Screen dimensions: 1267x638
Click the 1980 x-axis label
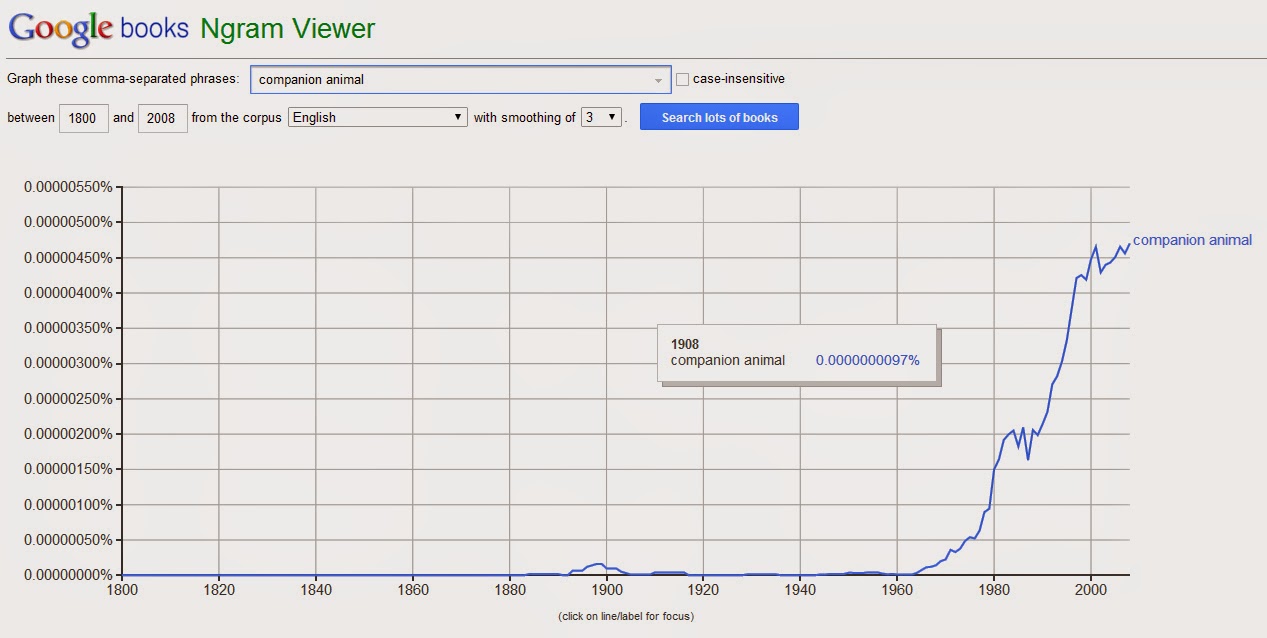[993, 590]
